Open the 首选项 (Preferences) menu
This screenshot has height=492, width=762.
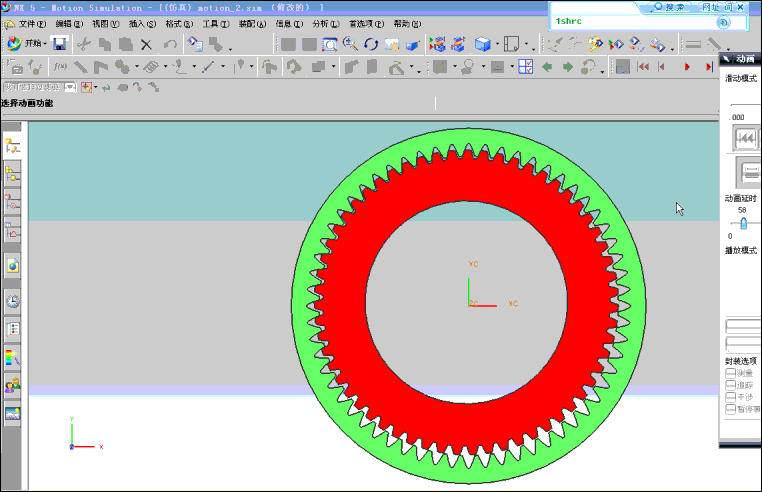(366, 24)
